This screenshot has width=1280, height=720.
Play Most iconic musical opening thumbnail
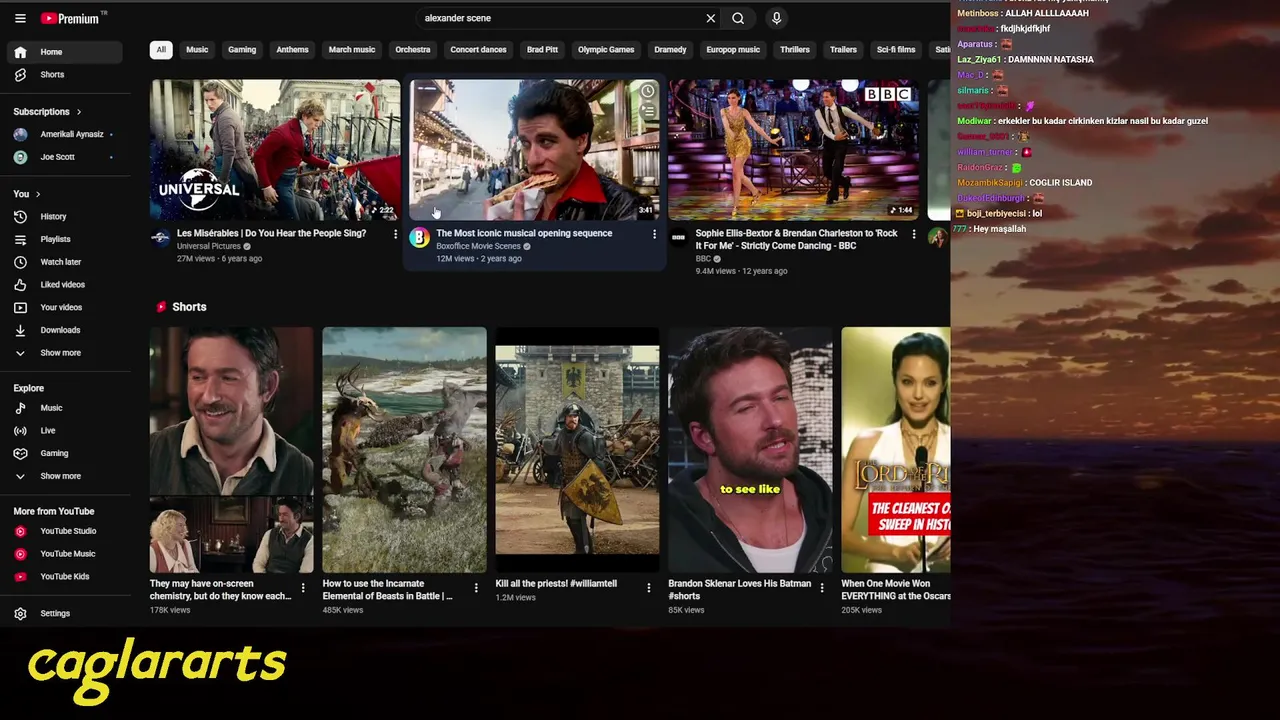[x=534, y=150]
